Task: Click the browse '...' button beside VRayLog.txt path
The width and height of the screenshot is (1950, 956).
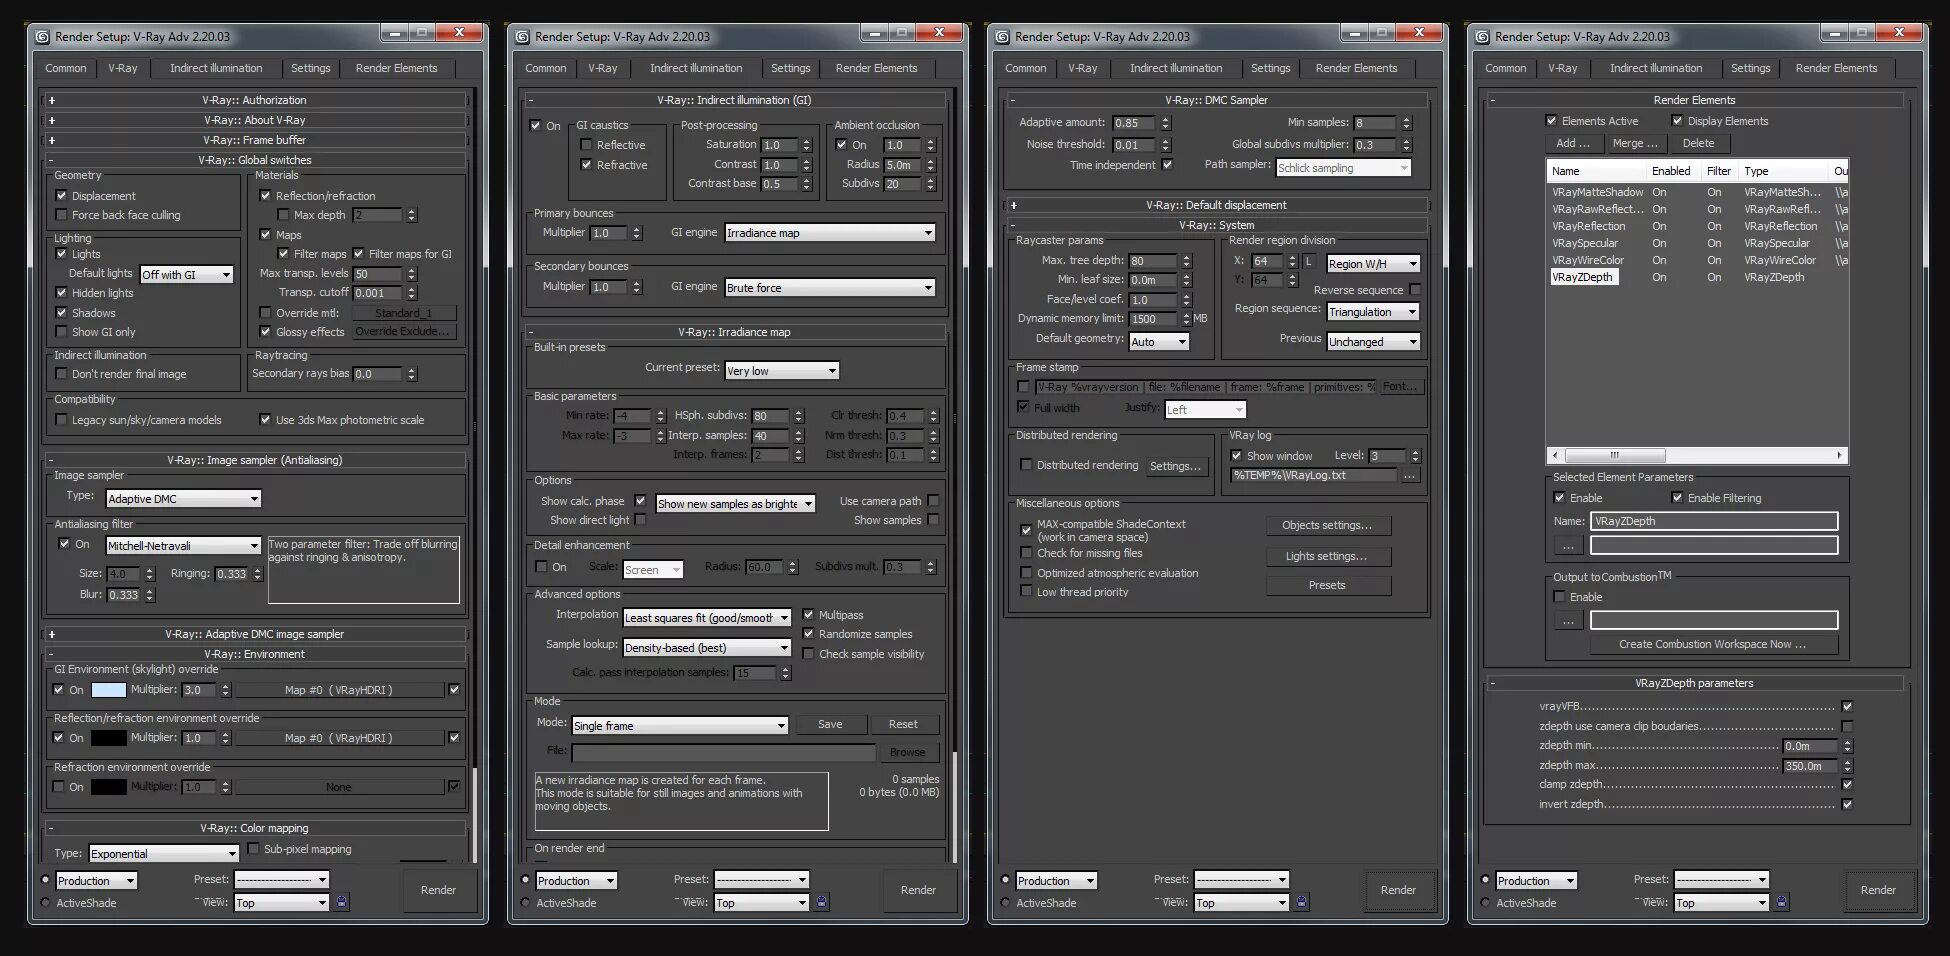Action: (x=1409, y=476)
